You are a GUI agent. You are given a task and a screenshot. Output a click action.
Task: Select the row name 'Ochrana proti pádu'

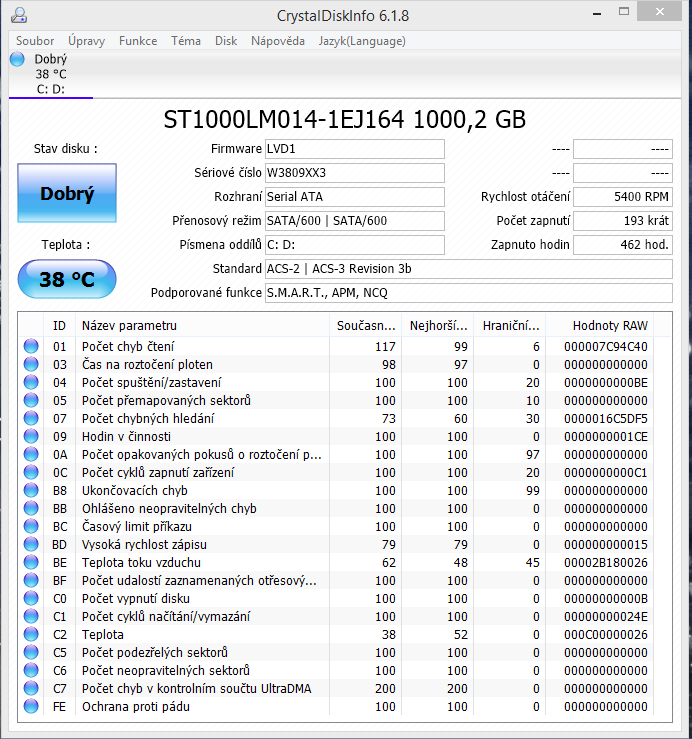point(136,706)
